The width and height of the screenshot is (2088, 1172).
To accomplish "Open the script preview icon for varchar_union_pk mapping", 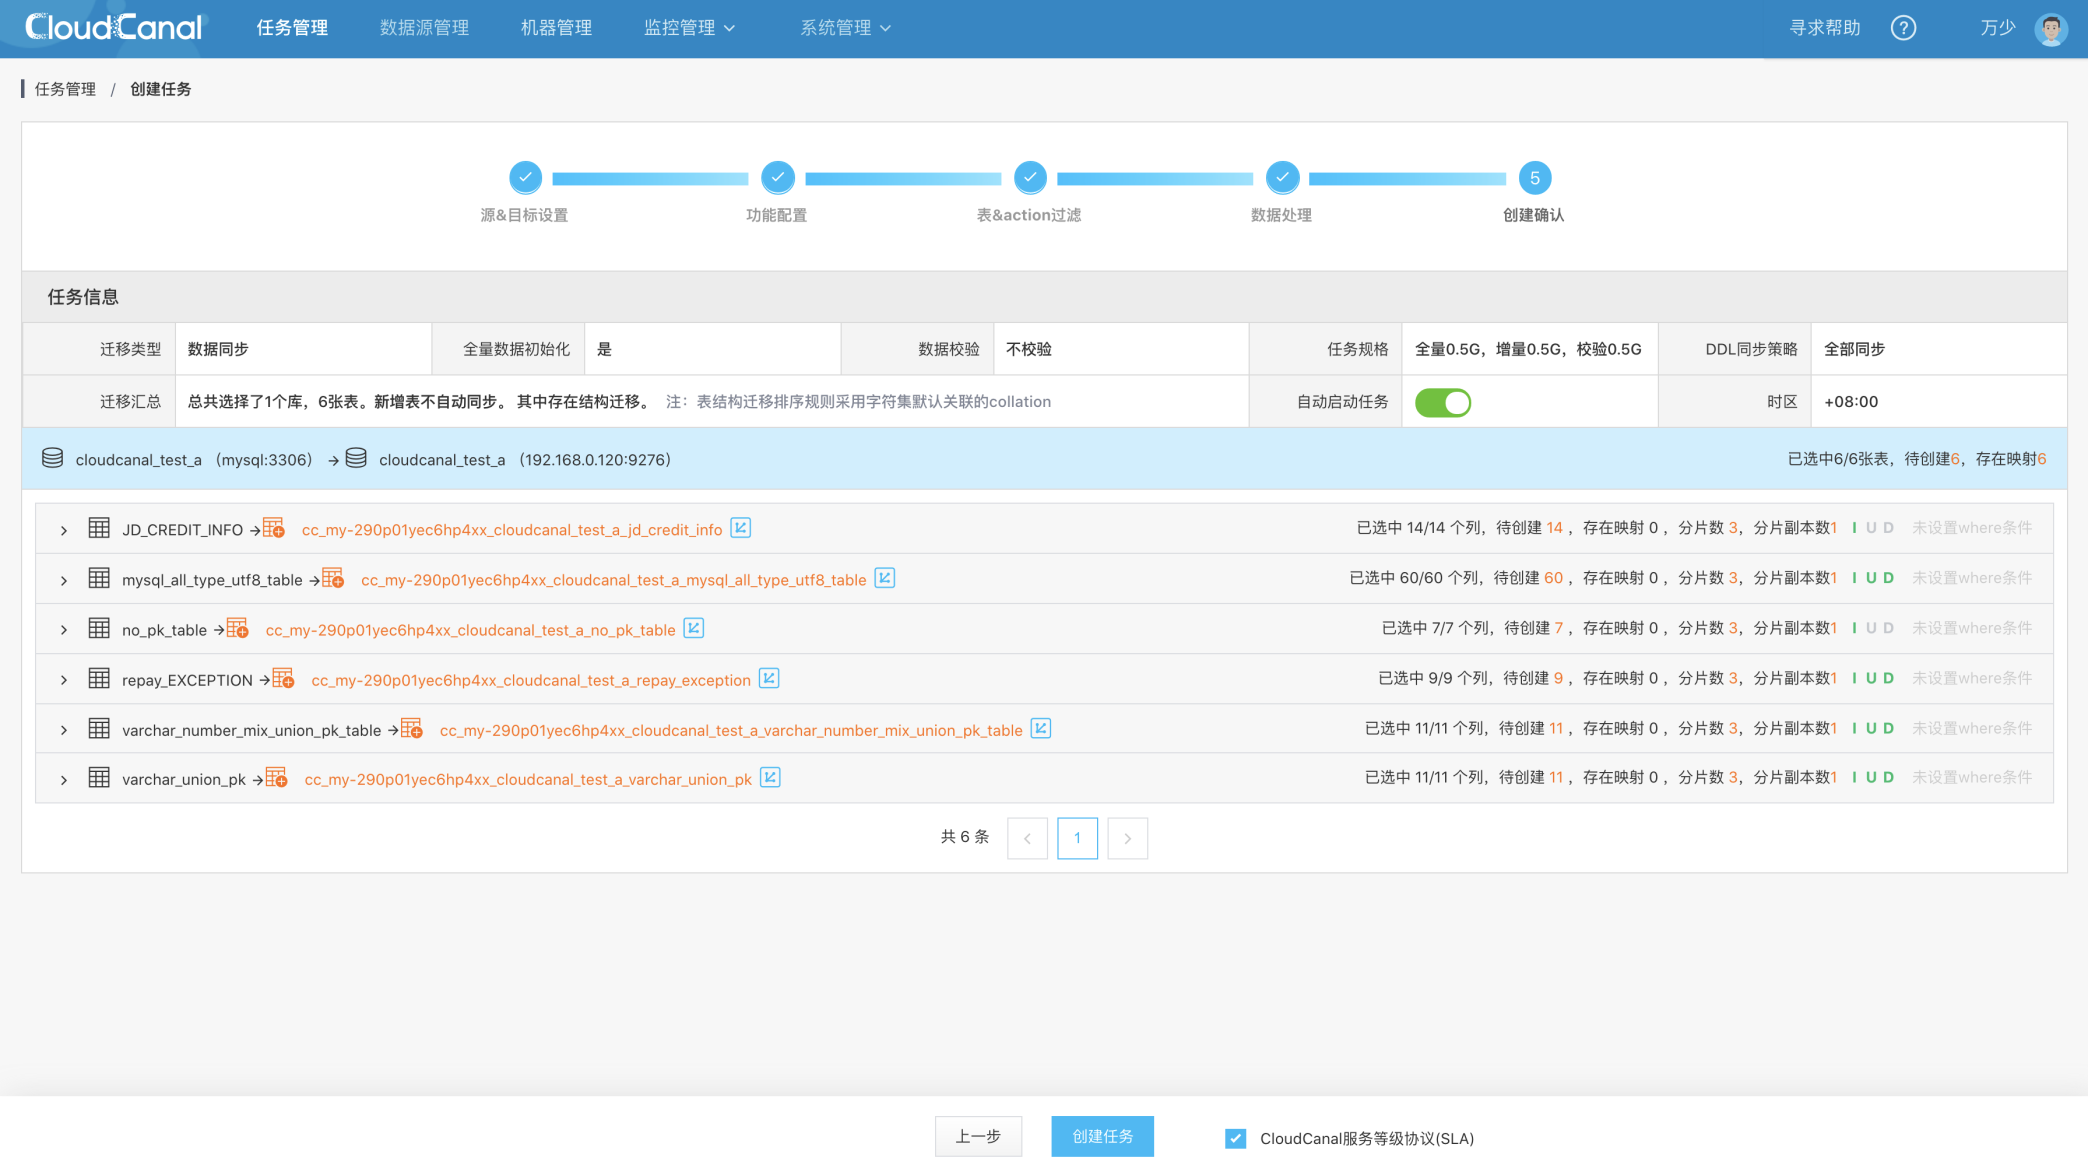I will coord(770,777).
